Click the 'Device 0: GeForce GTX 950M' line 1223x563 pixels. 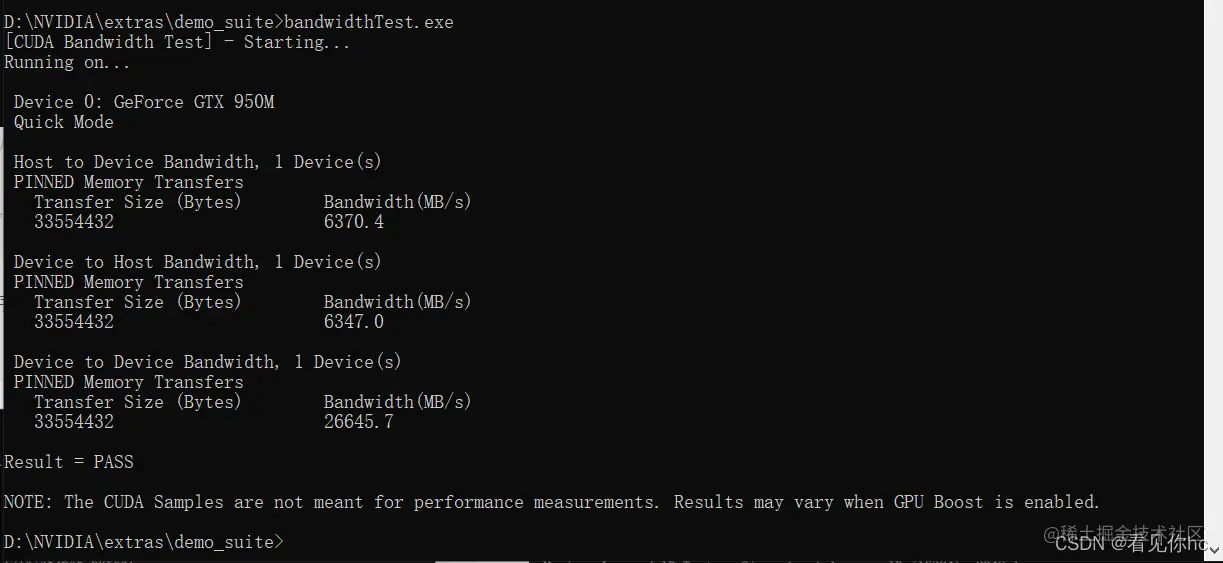click(x=144, y=102)
